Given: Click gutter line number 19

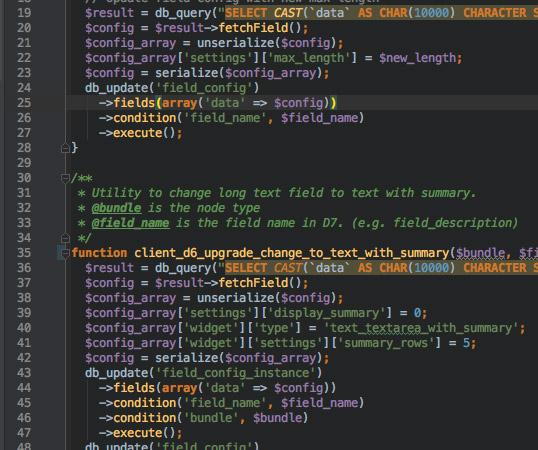Looking at the screenshot, I should [x=24, y=13].
